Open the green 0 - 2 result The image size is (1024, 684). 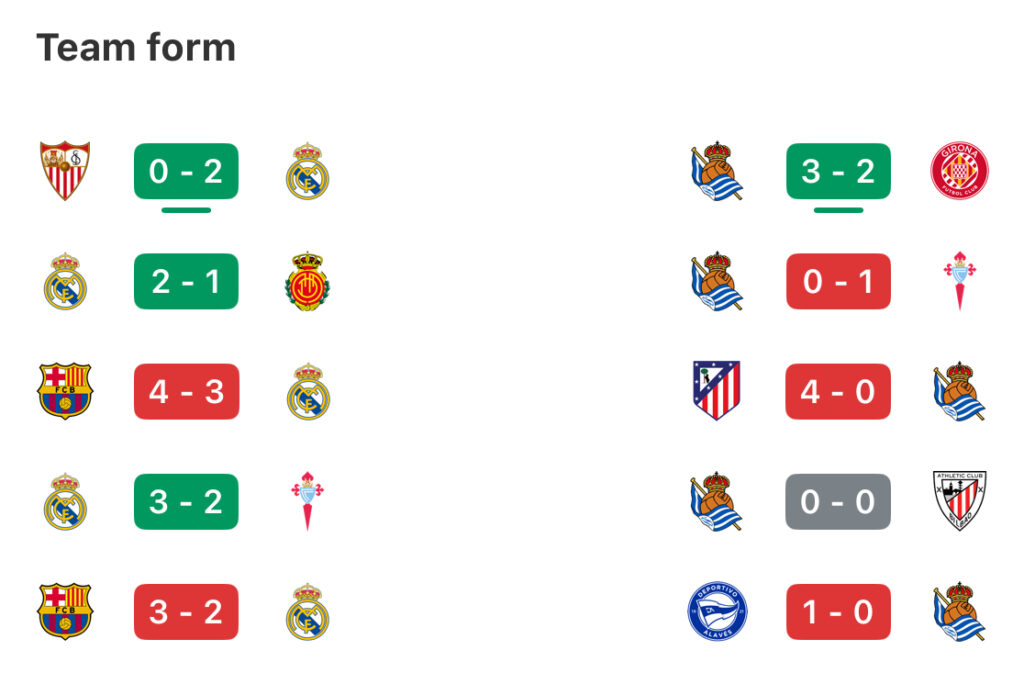click(186, 171)
